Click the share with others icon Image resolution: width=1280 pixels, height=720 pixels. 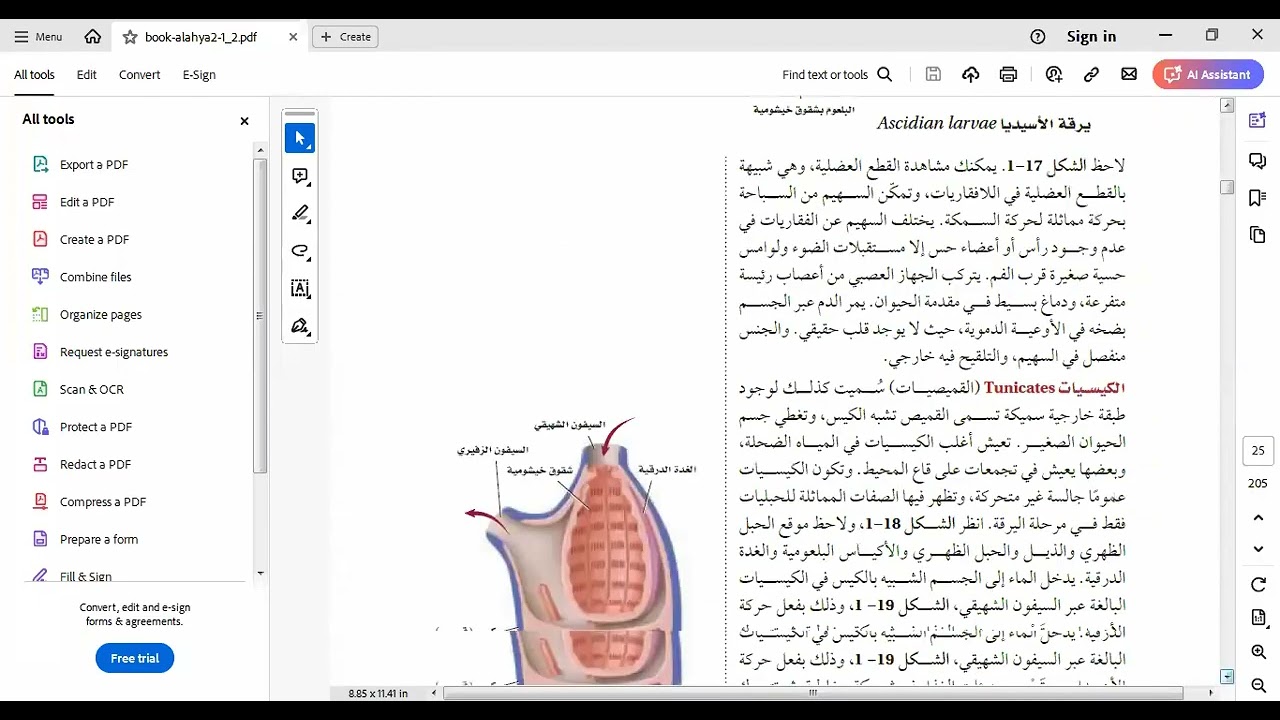[x=1054, y=74]
